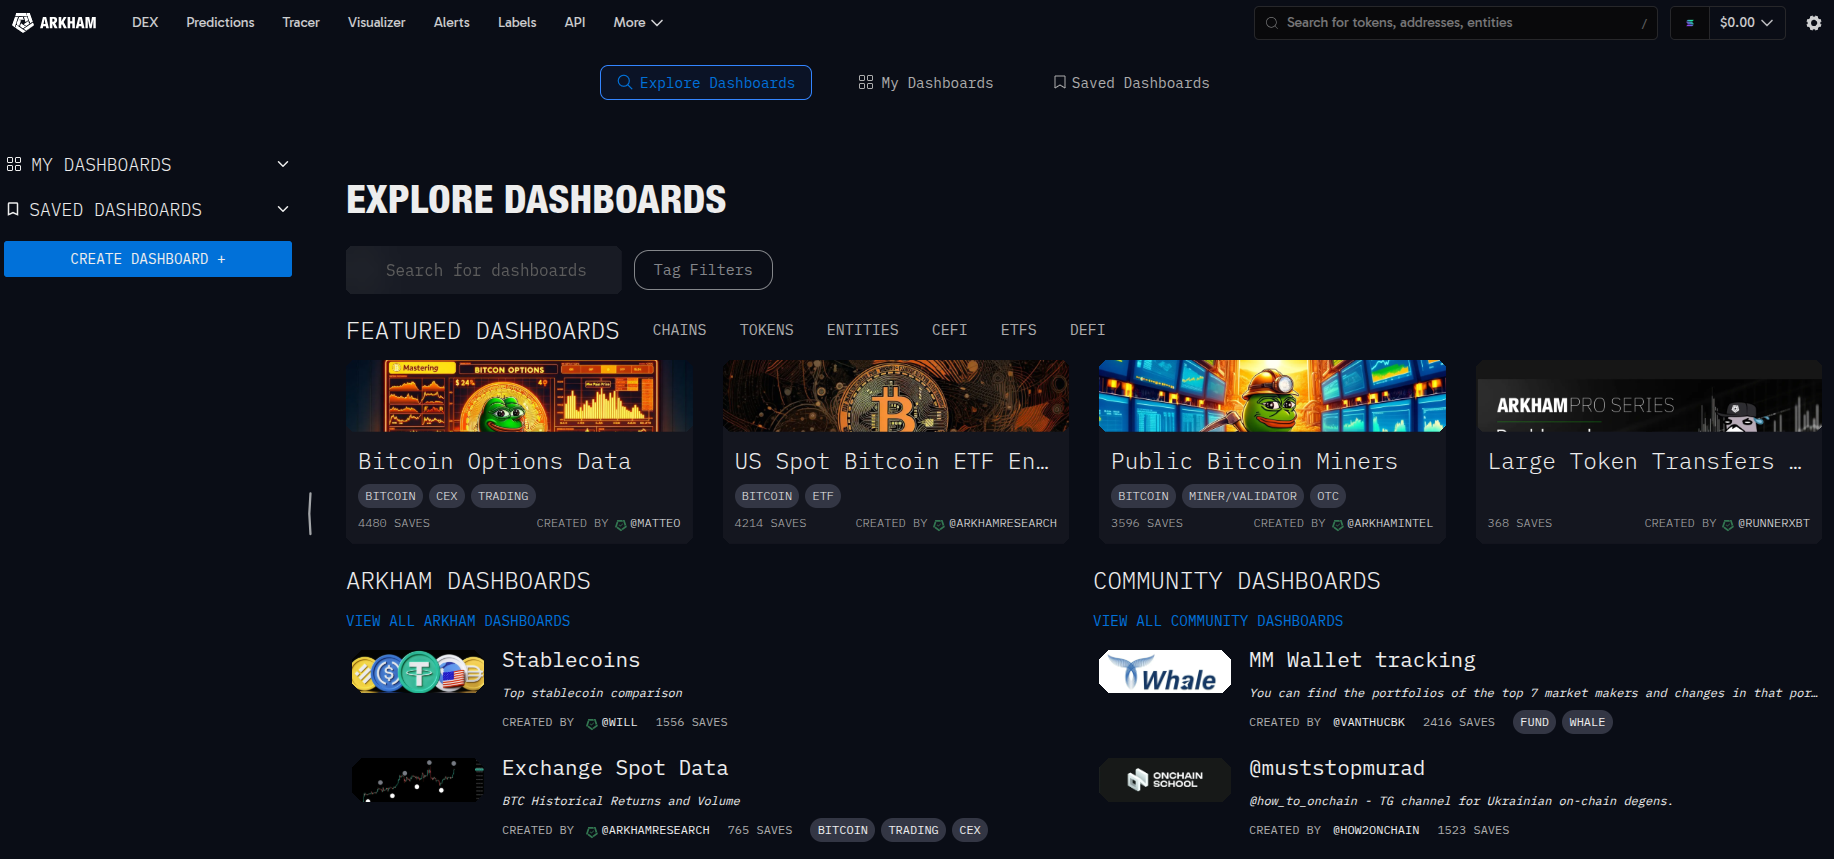This screenshot has height=859, width=1834.
Task: Click the MINER/VALIDATOR tag
Action: tap(1243, 496)
